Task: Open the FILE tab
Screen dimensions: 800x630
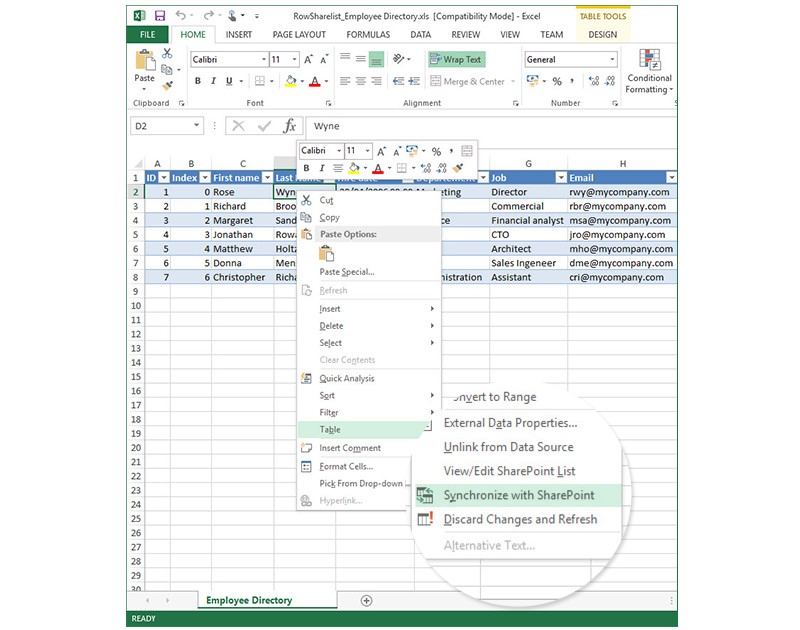Action: tap(147, 34)
